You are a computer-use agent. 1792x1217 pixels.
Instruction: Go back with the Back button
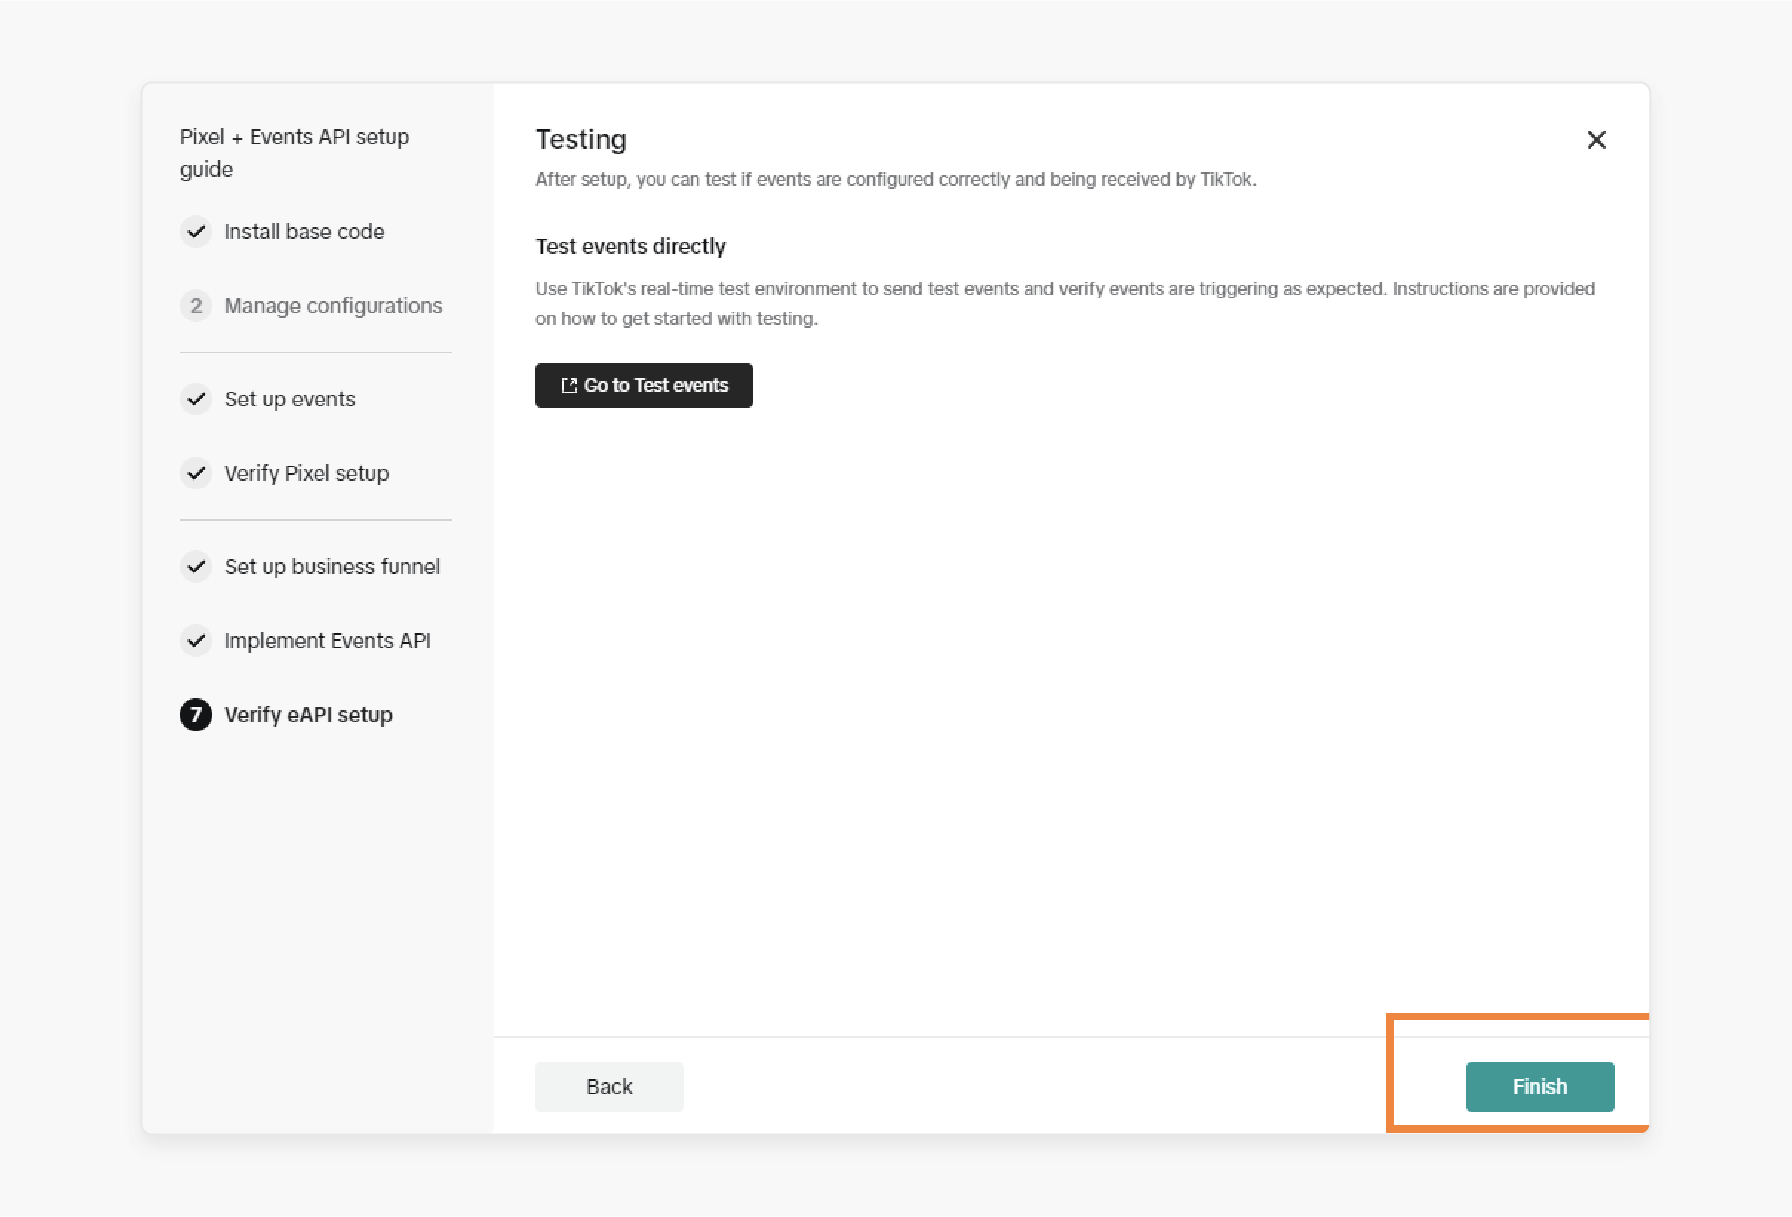coord(609,1086)
